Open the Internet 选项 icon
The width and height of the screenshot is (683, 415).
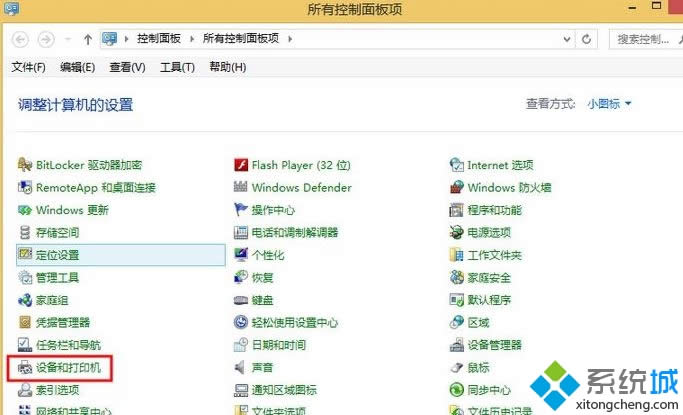click(456, 165)
